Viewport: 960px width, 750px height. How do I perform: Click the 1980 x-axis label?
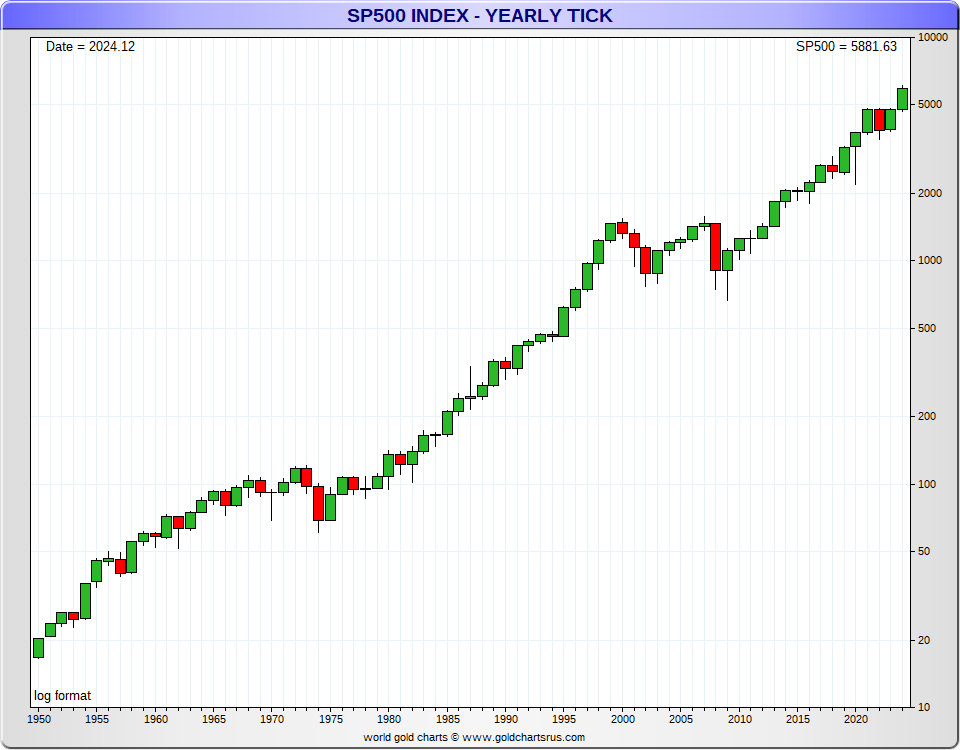389,719
